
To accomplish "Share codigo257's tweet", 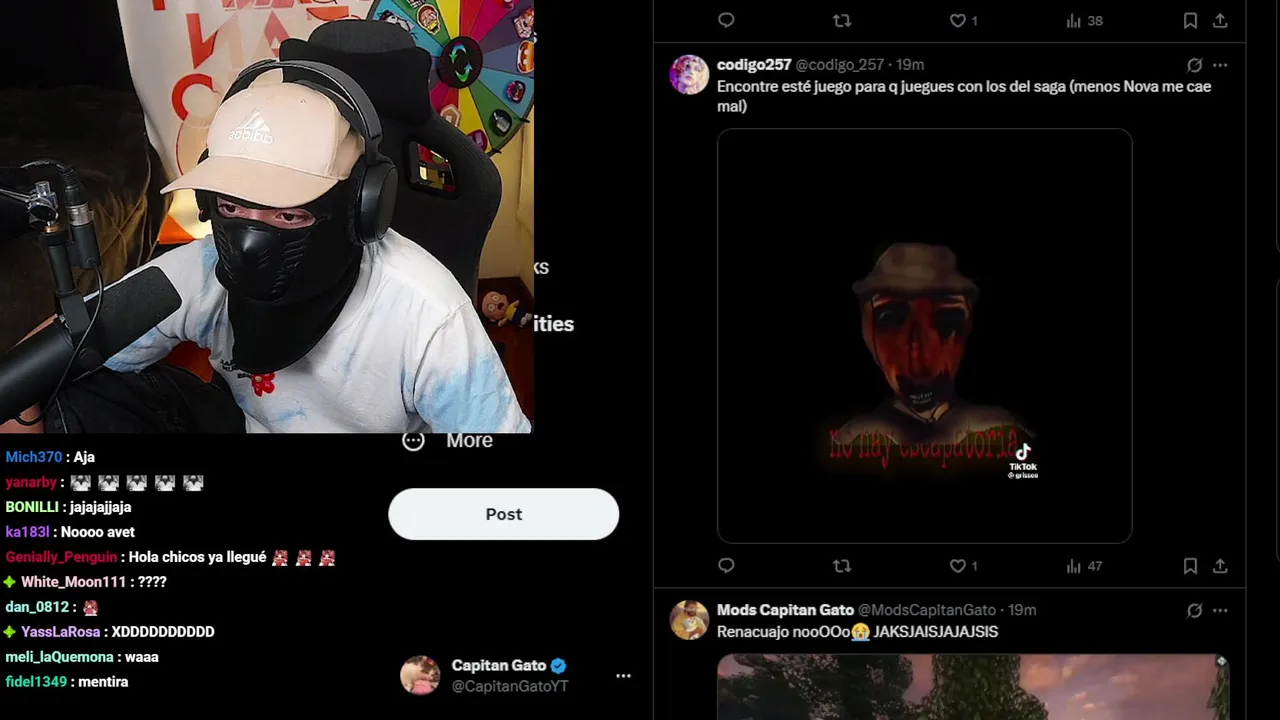I will click(1220, 566).
